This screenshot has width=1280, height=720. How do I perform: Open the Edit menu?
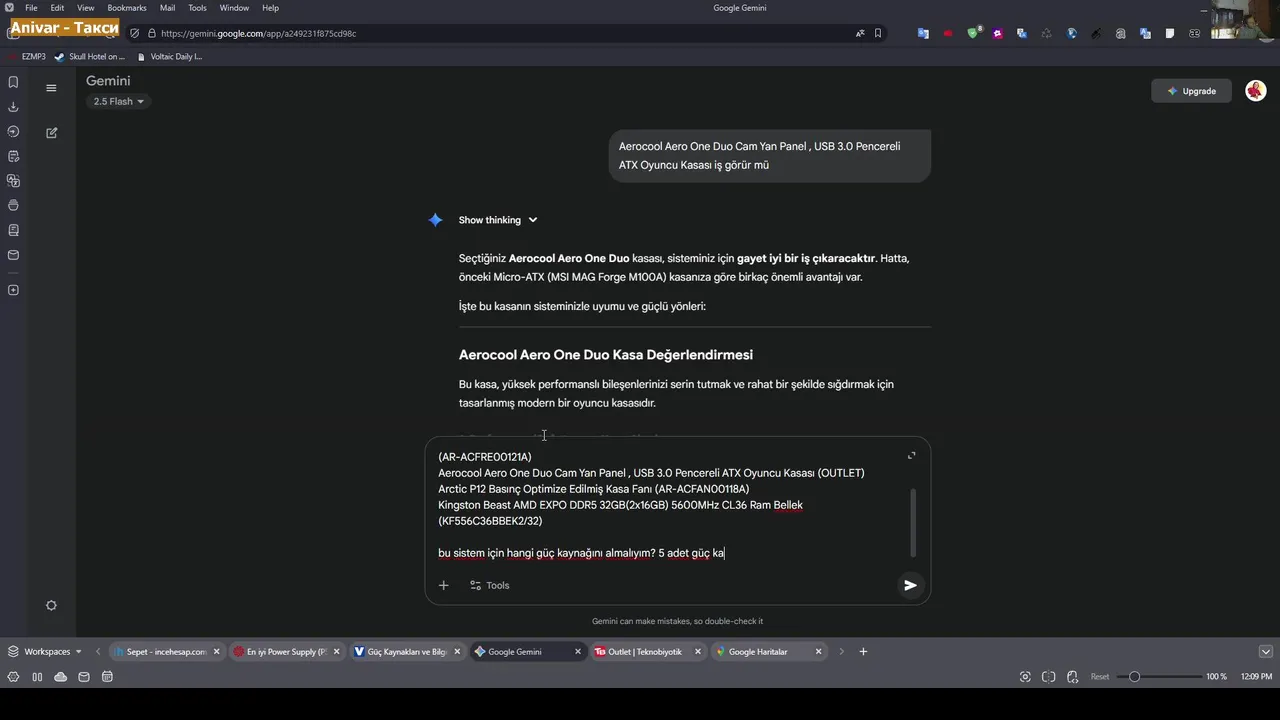coord(57,8)
